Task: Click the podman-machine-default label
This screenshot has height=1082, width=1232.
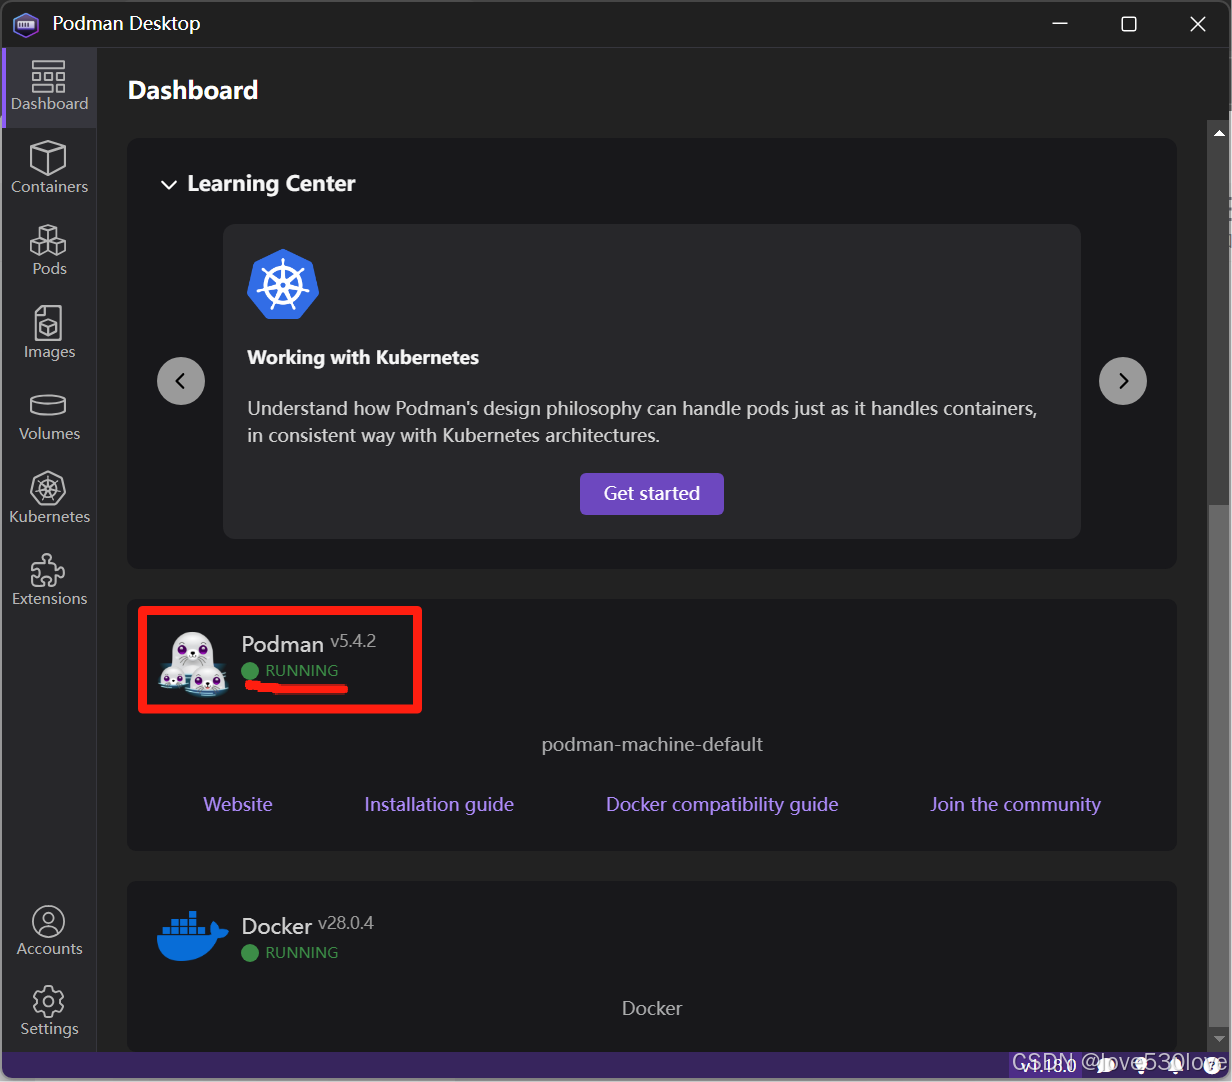Action: (x=652, y=744)
